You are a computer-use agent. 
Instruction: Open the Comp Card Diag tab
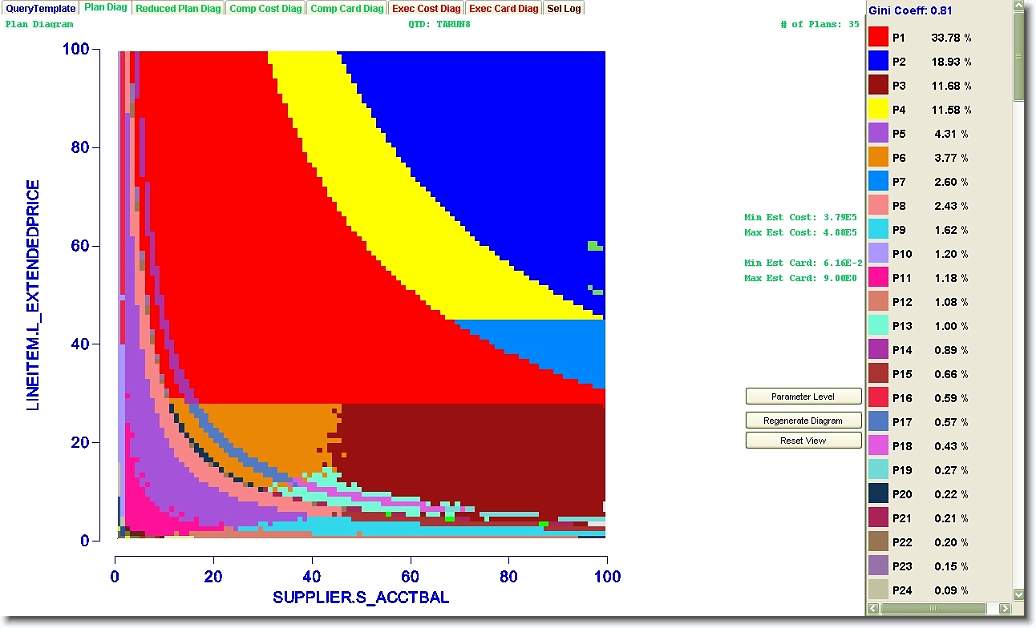(347, 8)
